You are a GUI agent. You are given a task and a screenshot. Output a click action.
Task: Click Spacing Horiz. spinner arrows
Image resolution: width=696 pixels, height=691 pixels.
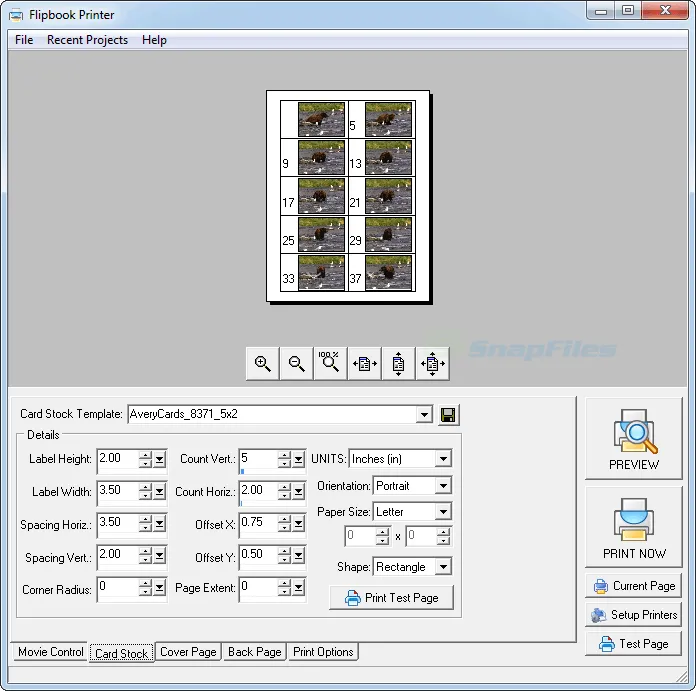(x=145, y=524)
